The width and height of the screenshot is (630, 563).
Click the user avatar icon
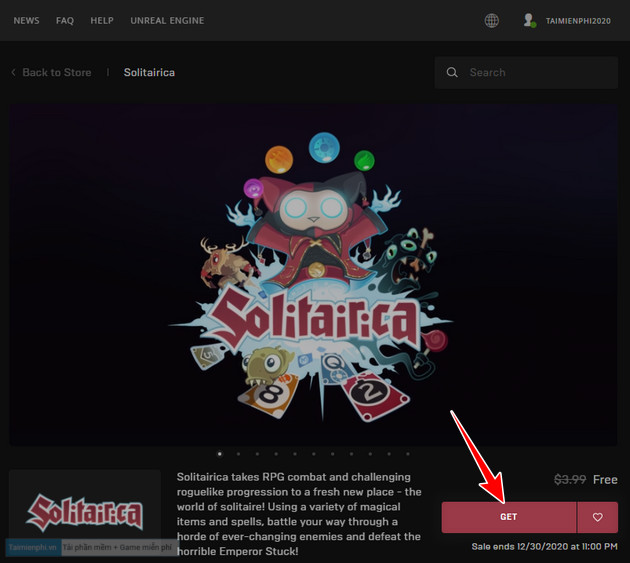529,20
